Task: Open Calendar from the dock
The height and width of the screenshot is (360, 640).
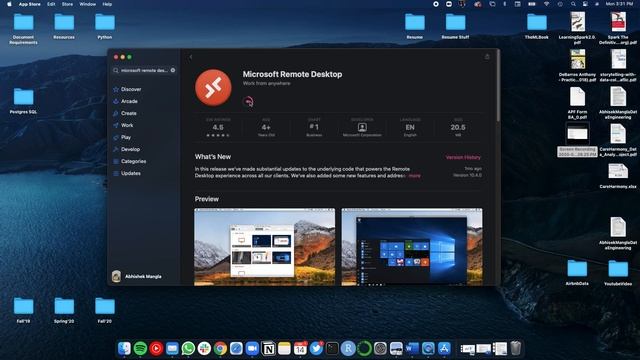Action: click(x=300, y=348)
